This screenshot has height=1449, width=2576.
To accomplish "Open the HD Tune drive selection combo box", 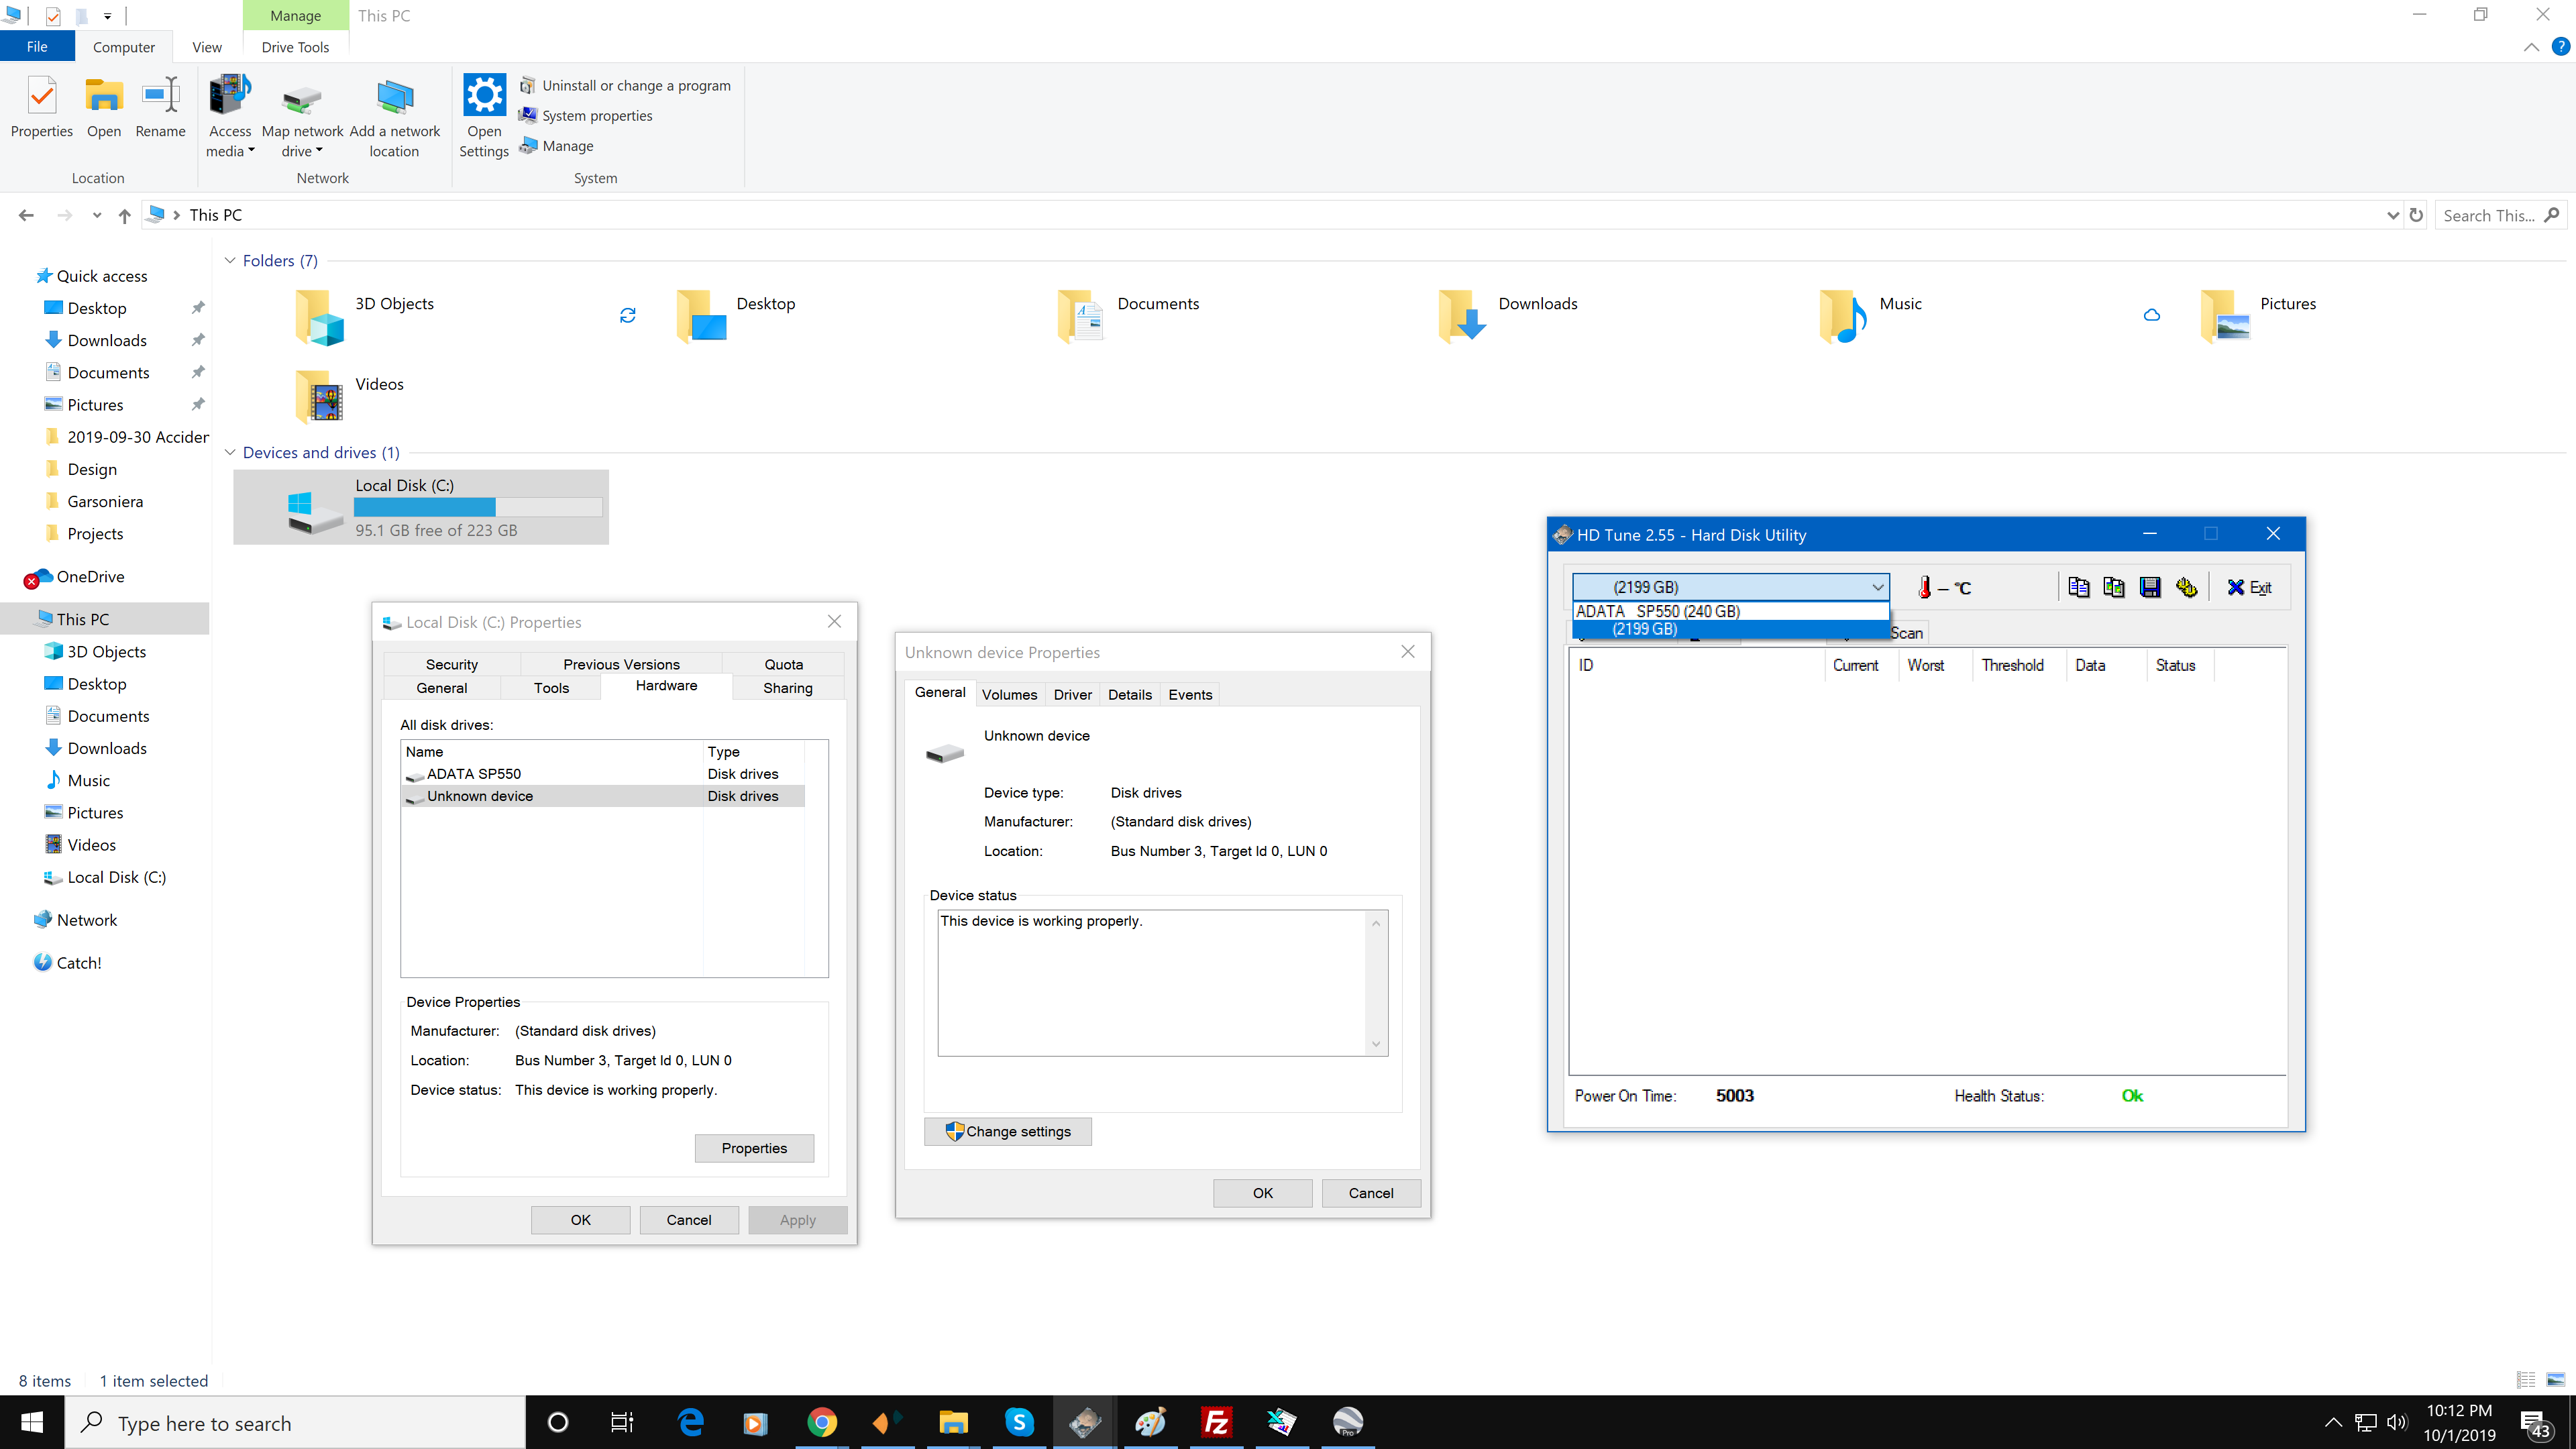I will (x=1730, y=587).
